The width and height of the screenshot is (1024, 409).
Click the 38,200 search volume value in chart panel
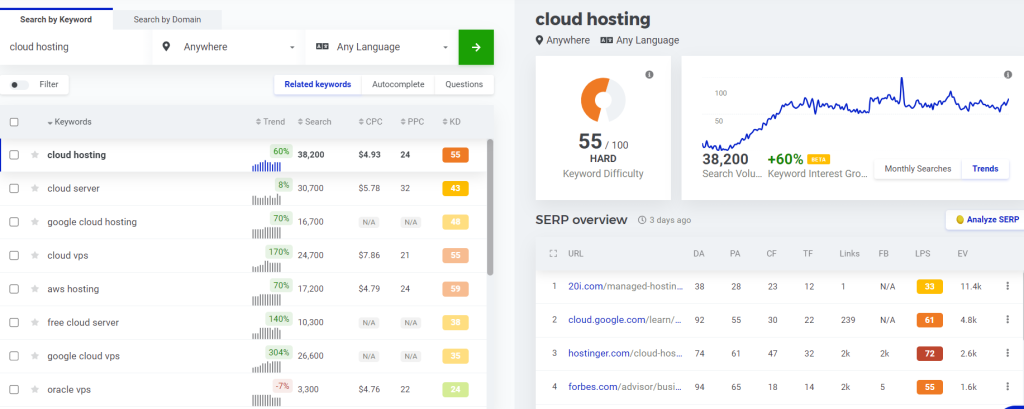click(726, 159)
